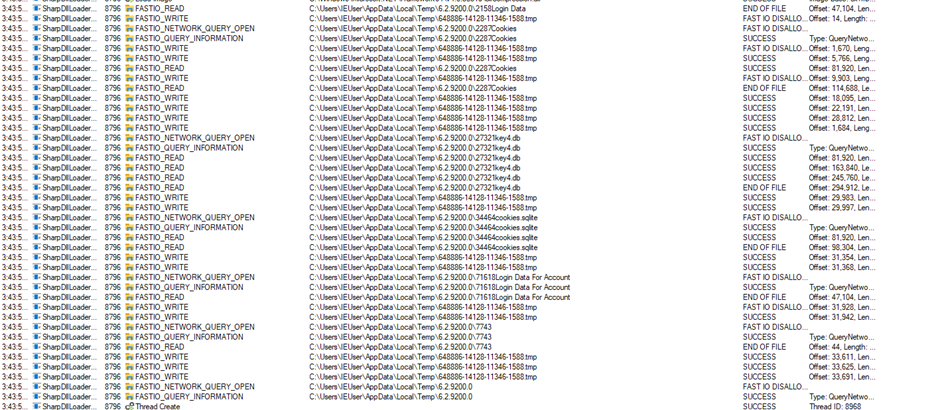Viewport: 940px width, 410px height.
Task: Select detail cell with Offset: 163,840
Action: tap(842, 168)
